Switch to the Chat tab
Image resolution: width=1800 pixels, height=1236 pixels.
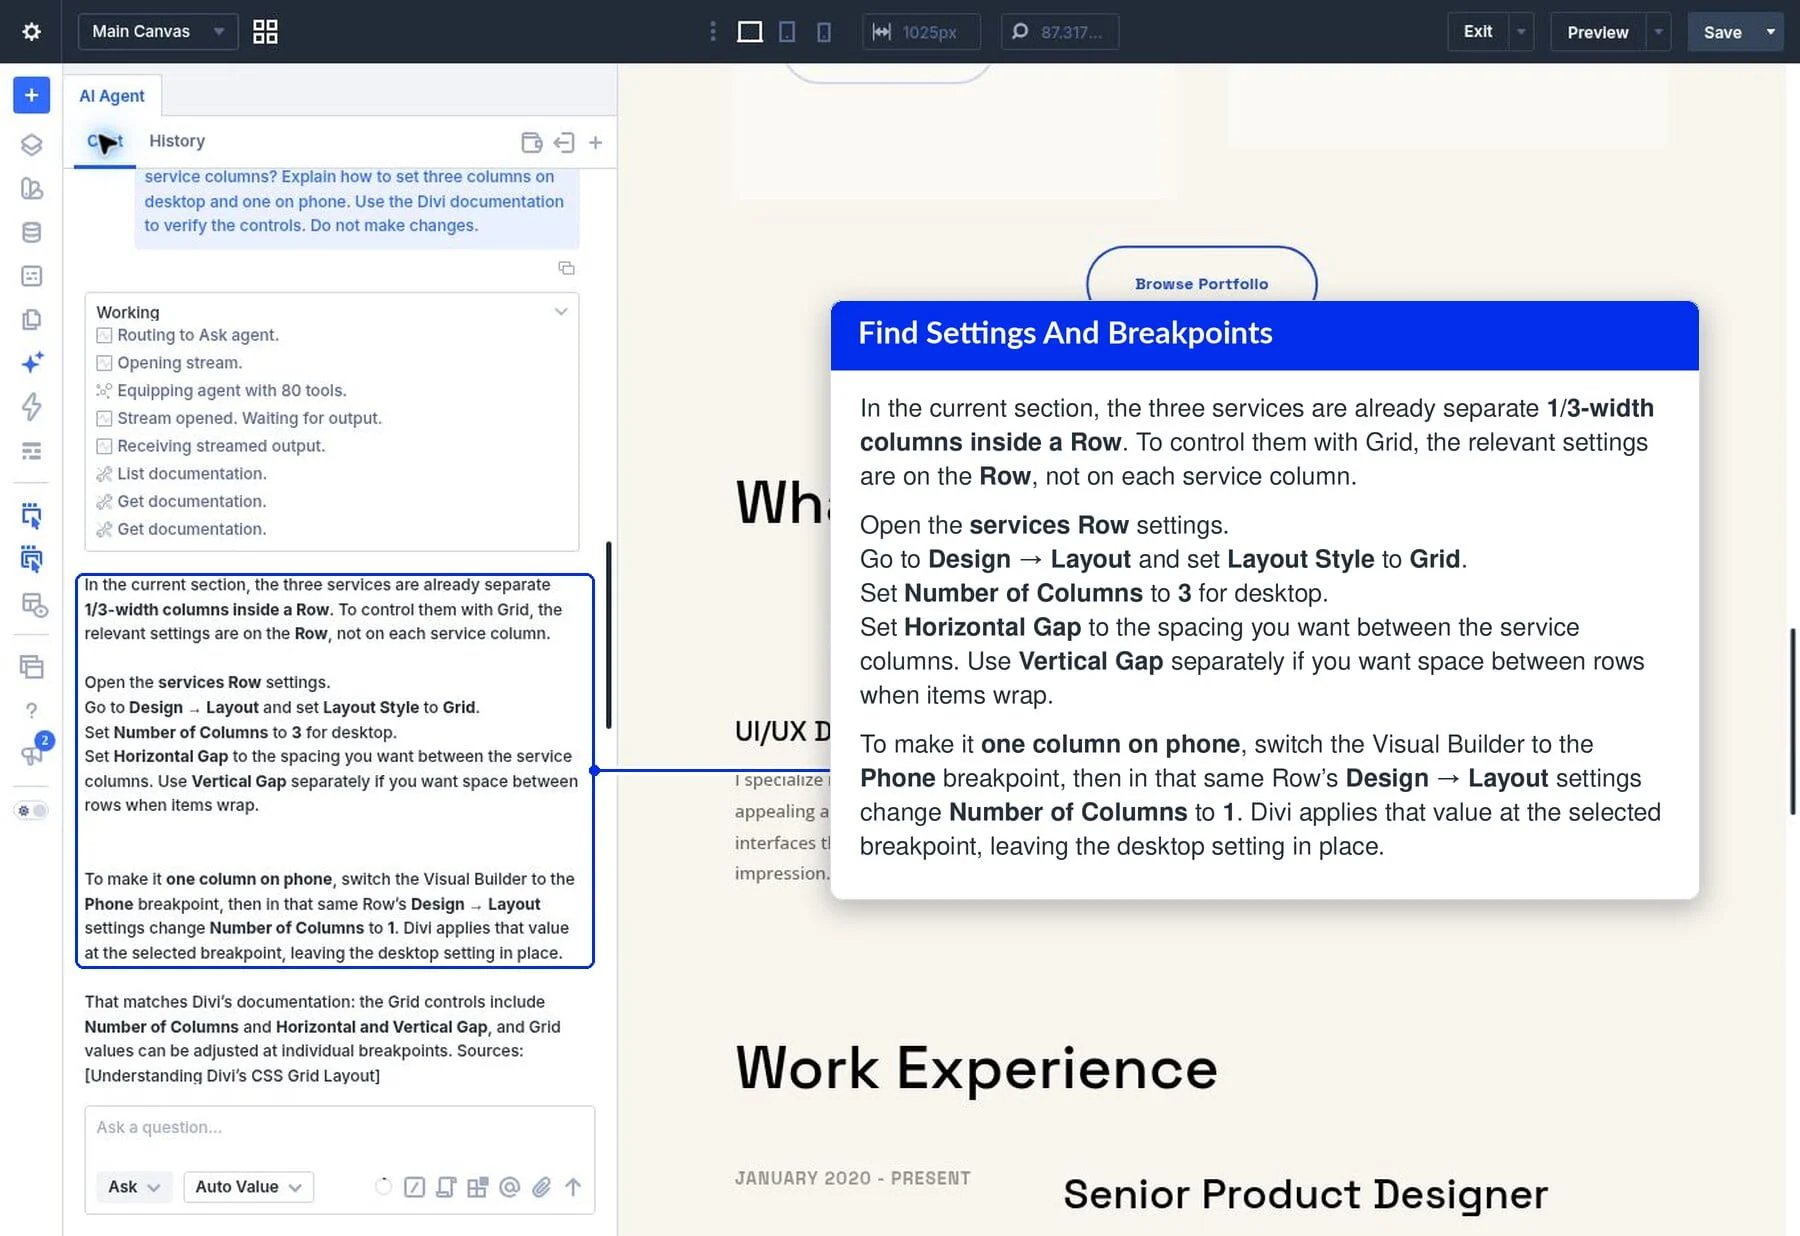(105, 142)
